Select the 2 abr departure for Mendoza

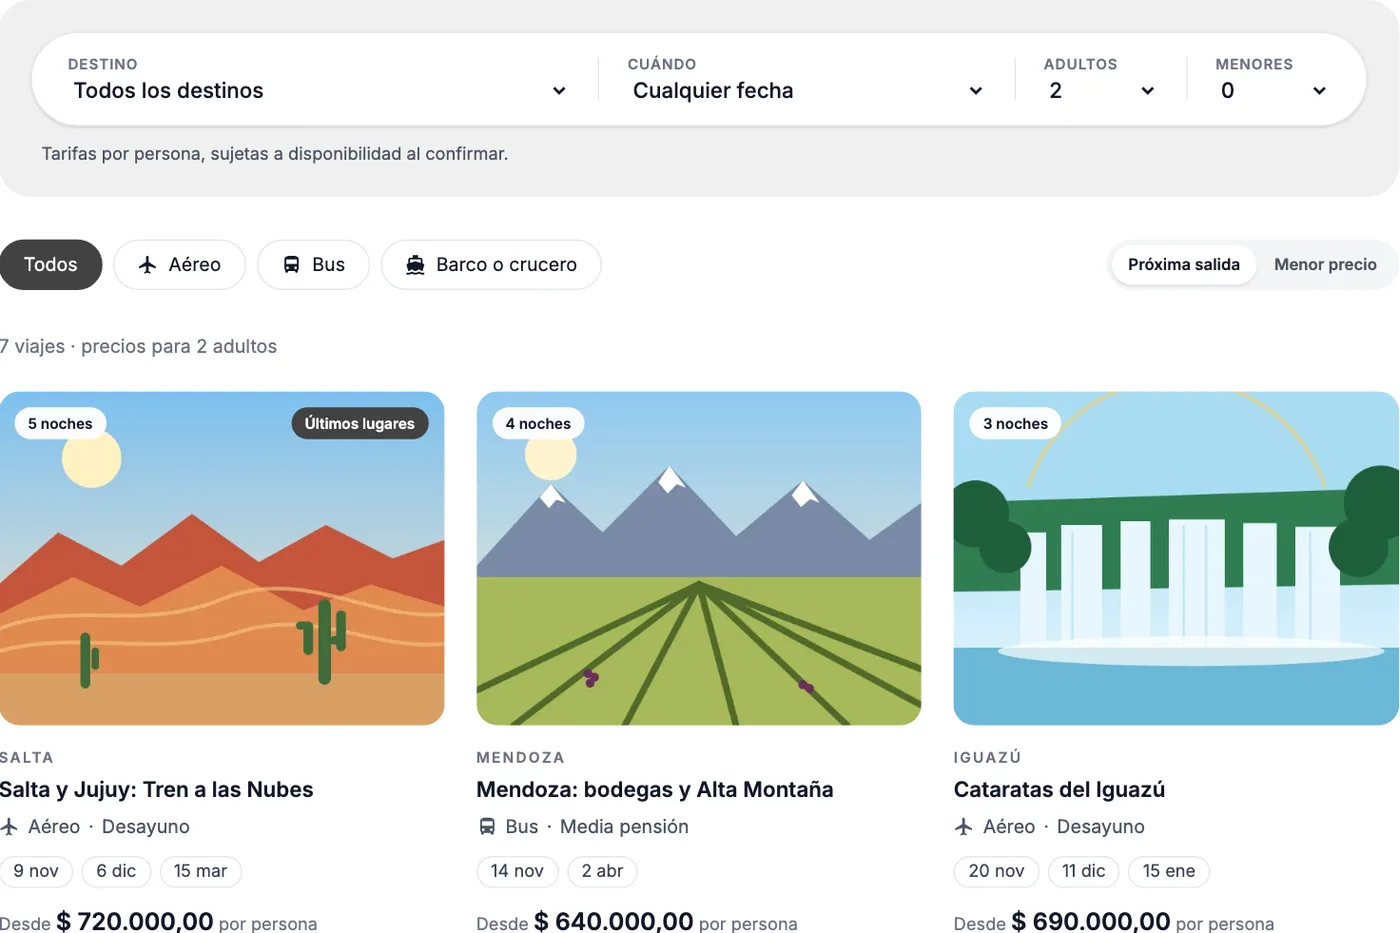[602, 872]
